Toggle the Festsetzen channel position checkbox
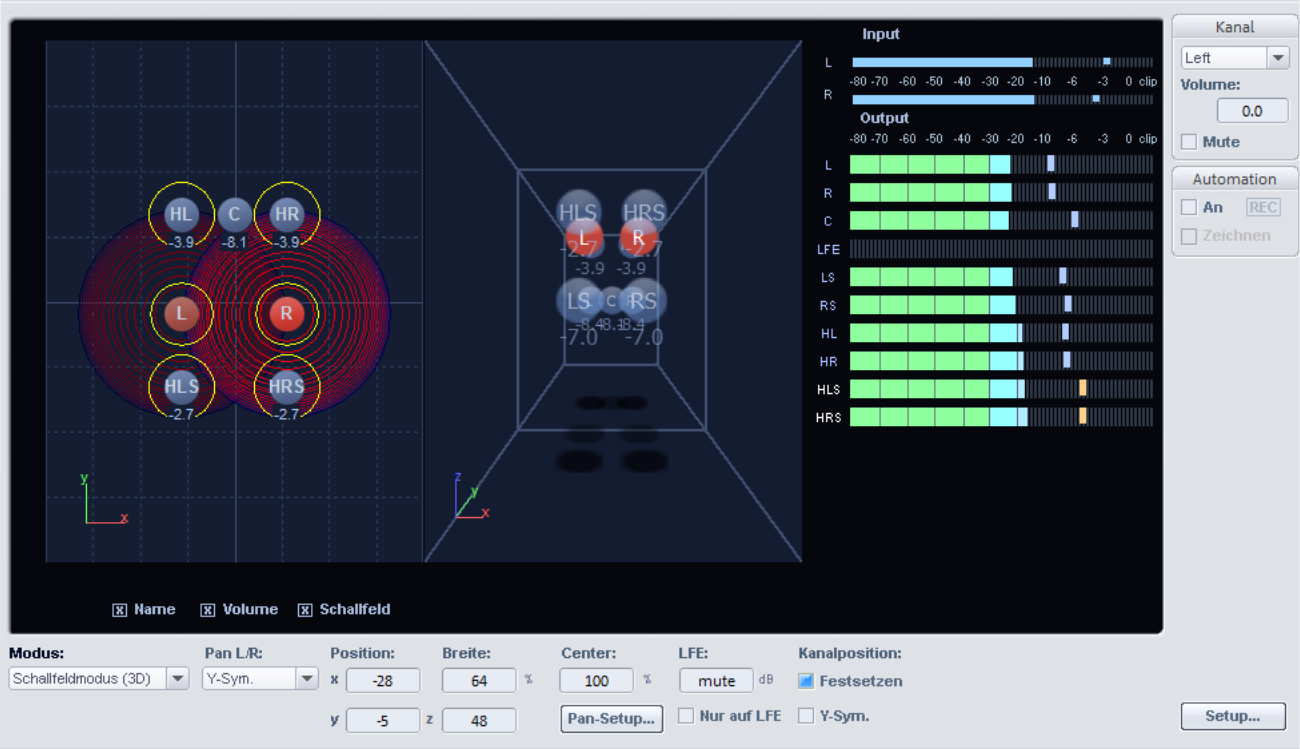Viewport: 1300px width, 749px height. 806,681
